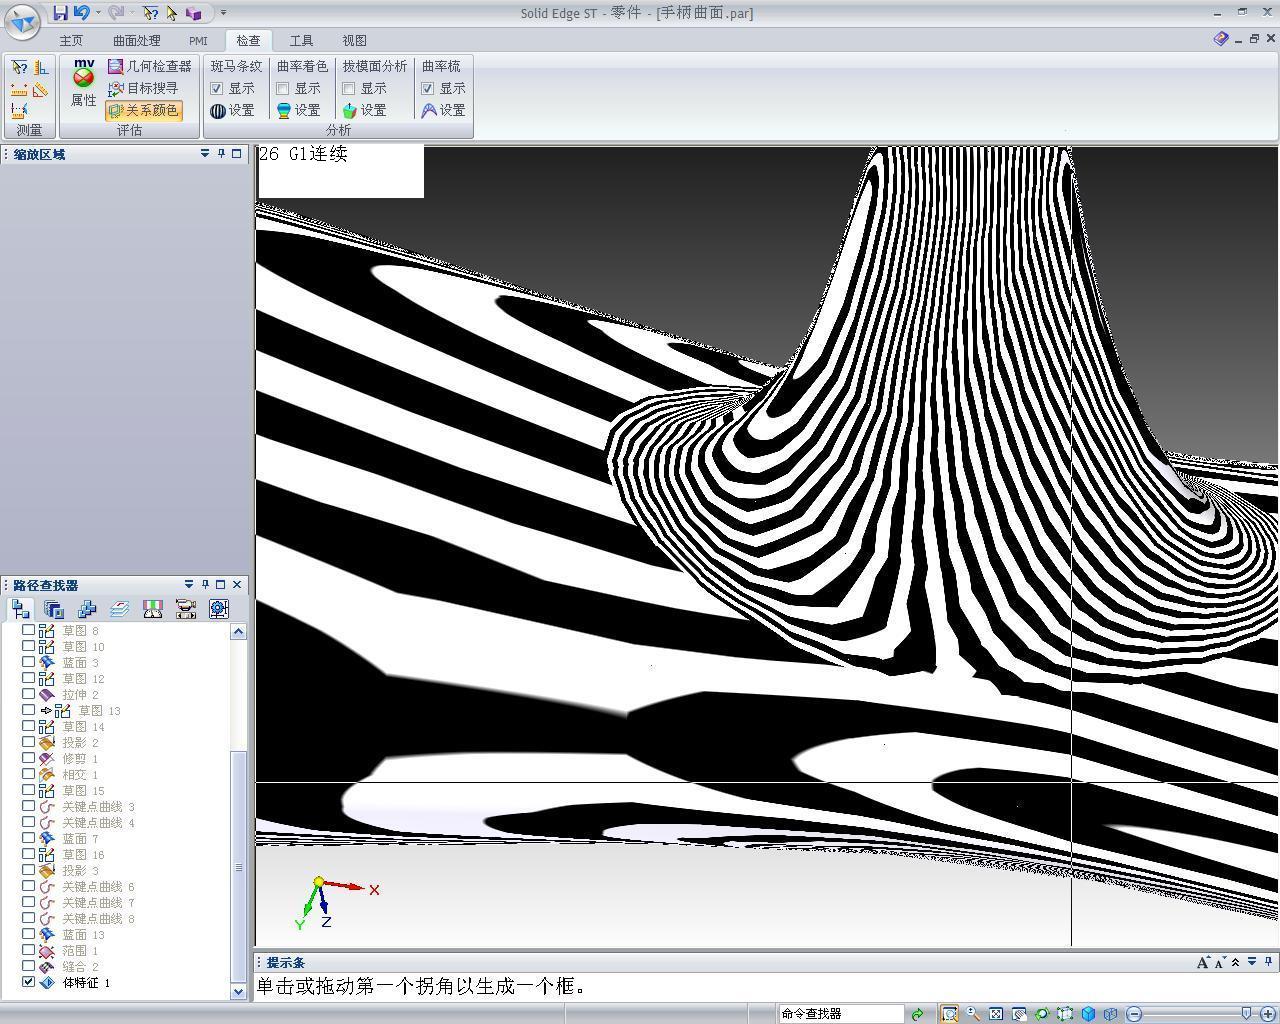Open the 提示条 options dropdown
This screenshot has height=1024, width=1280.
pos(1251,962)
